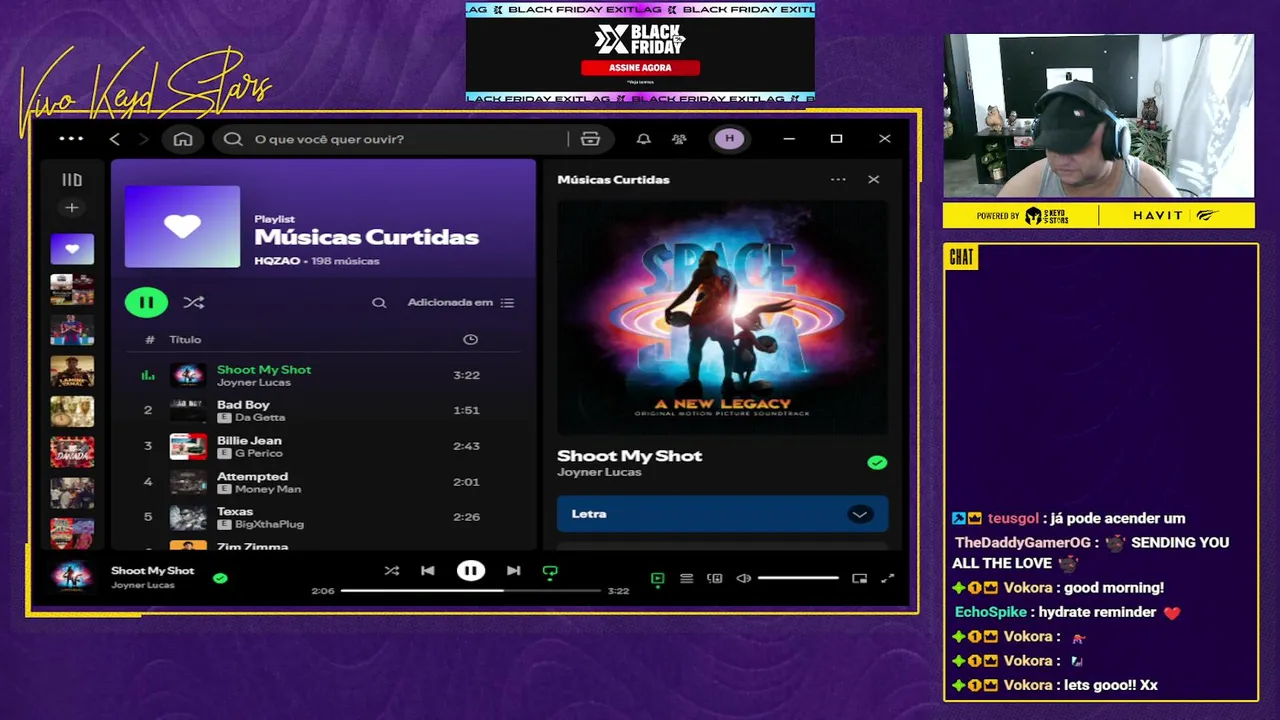Open the miniplayer icon
This screenshot has width=1280, height=720.
pyautogui.click(x=859, y=578)
